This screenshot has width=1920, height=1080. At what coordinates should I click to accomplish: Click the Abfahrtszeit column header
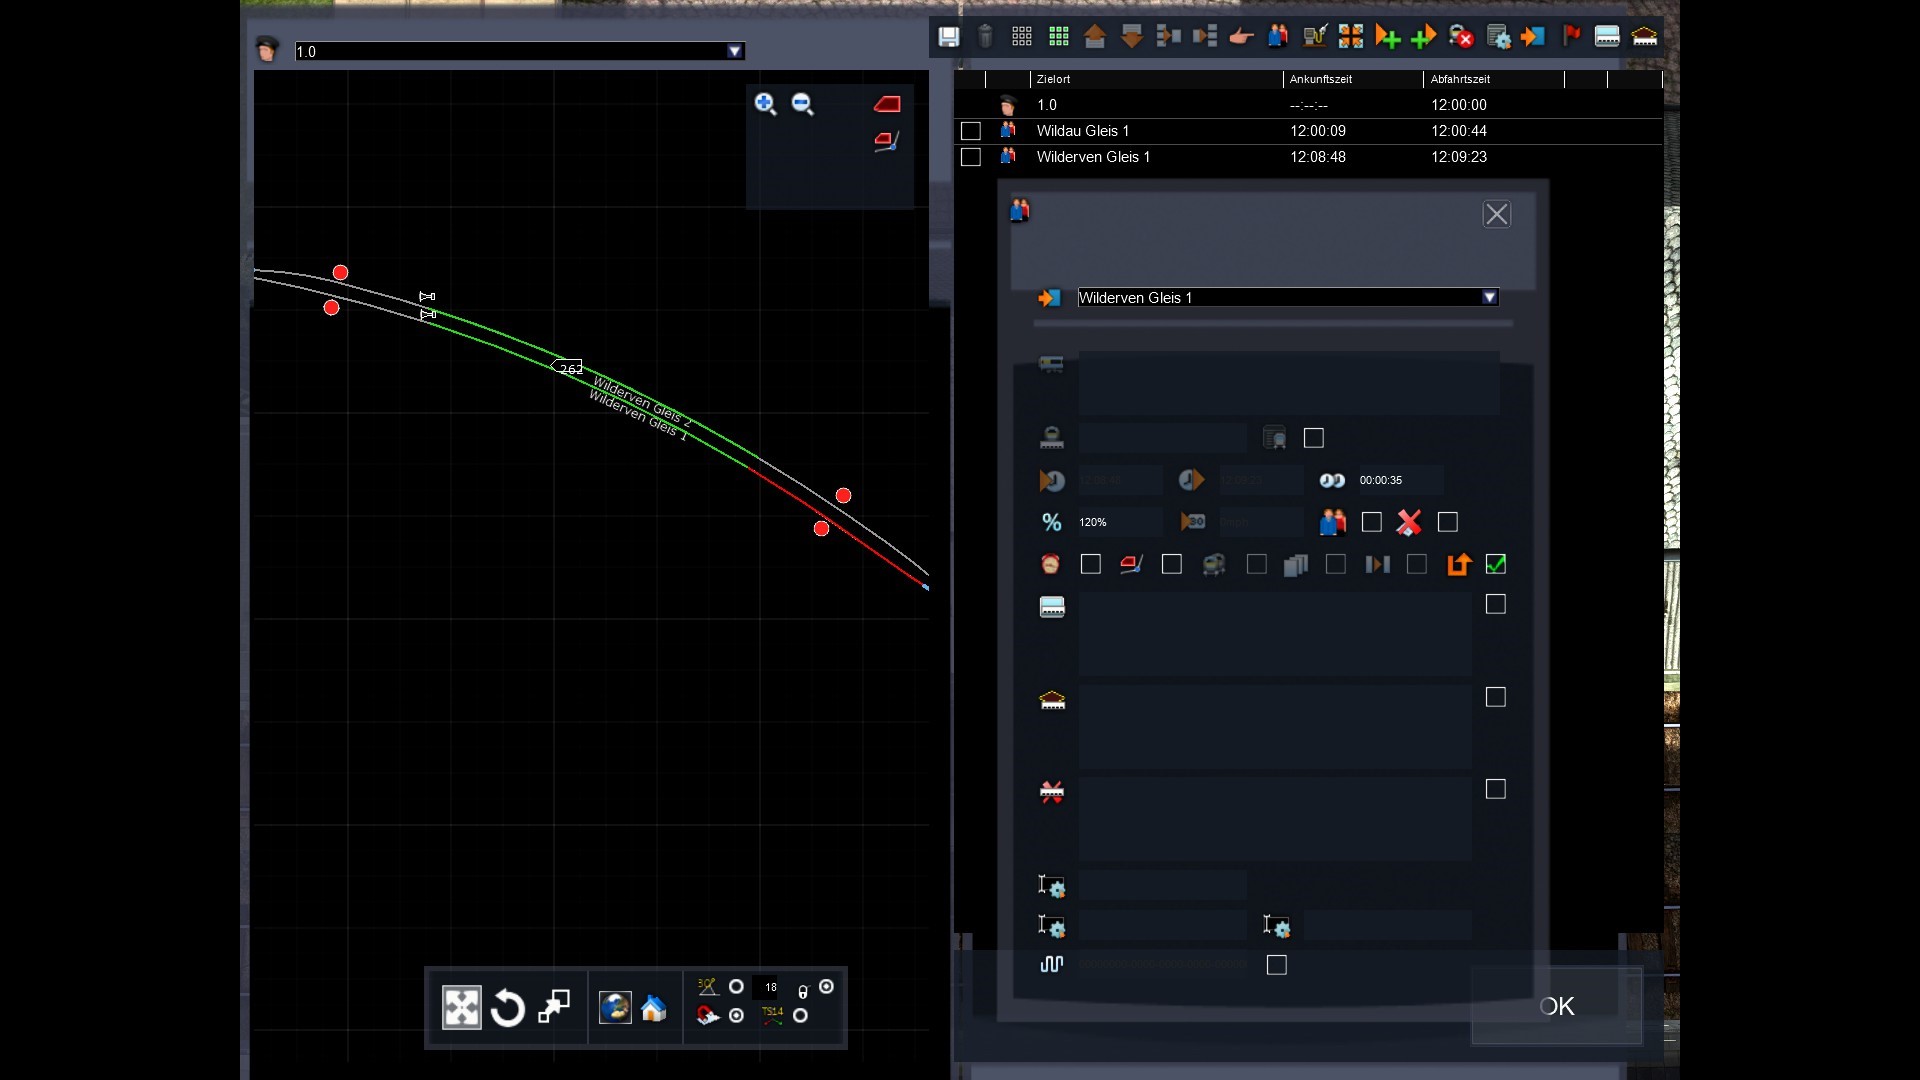(x=1460, y=79)
